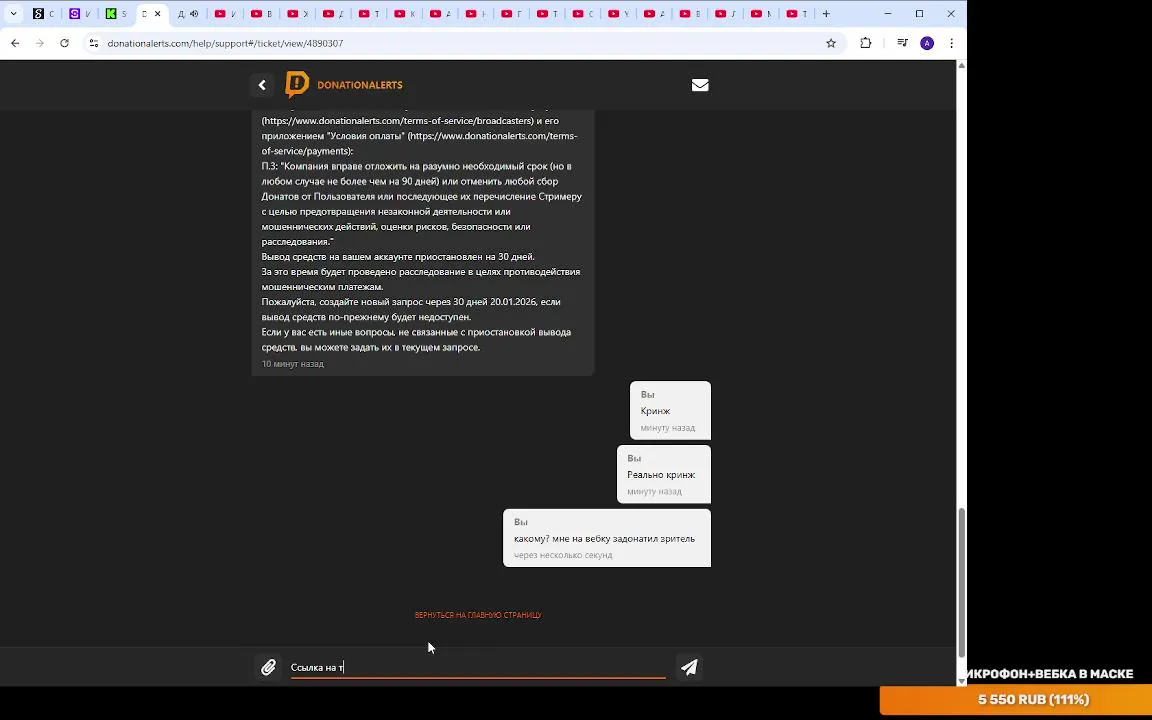The height and width of the screenshot is (720, 1152).
Task: Click the address bar with the donationalerts.com URL
Action: tap(463, 43)
